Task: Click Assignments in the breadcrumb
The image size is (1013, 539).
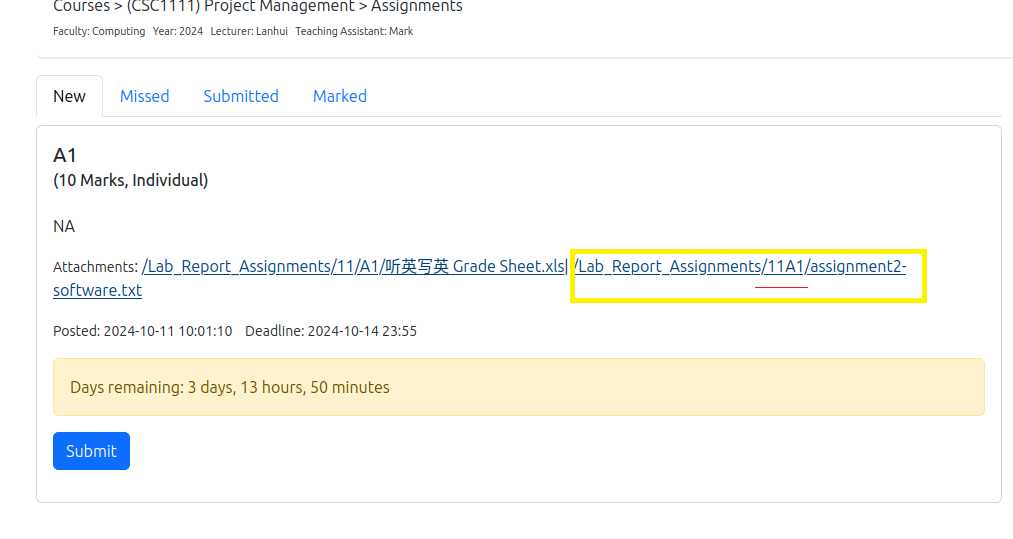Action: [x=416, y=7]
